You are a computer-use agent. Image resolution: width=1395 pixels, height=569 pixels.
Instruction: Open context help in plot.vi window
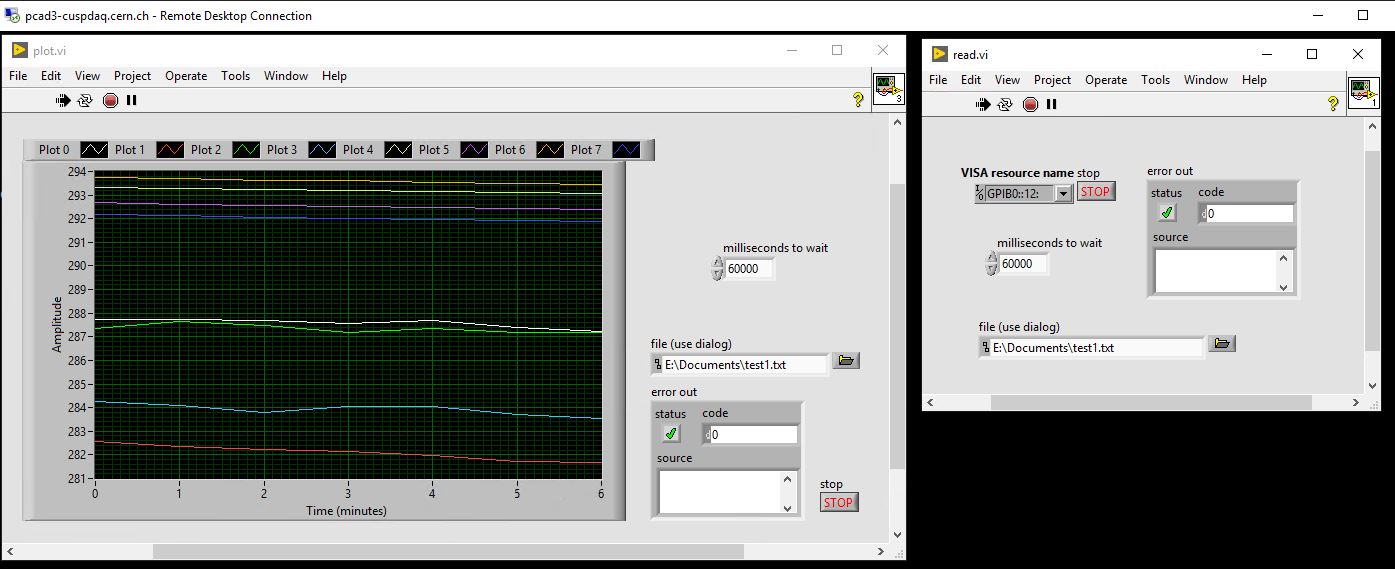tap(857, 99)
